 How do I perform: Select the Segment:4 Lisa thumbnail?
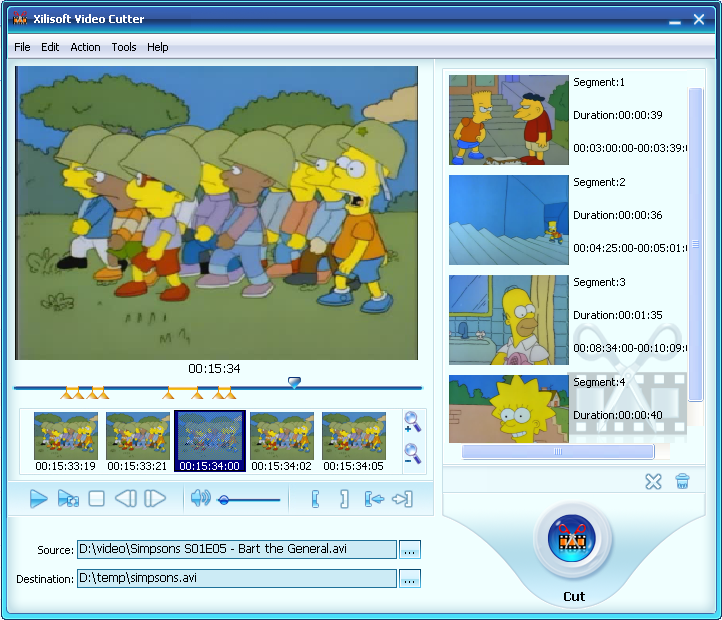click(509, 409)
